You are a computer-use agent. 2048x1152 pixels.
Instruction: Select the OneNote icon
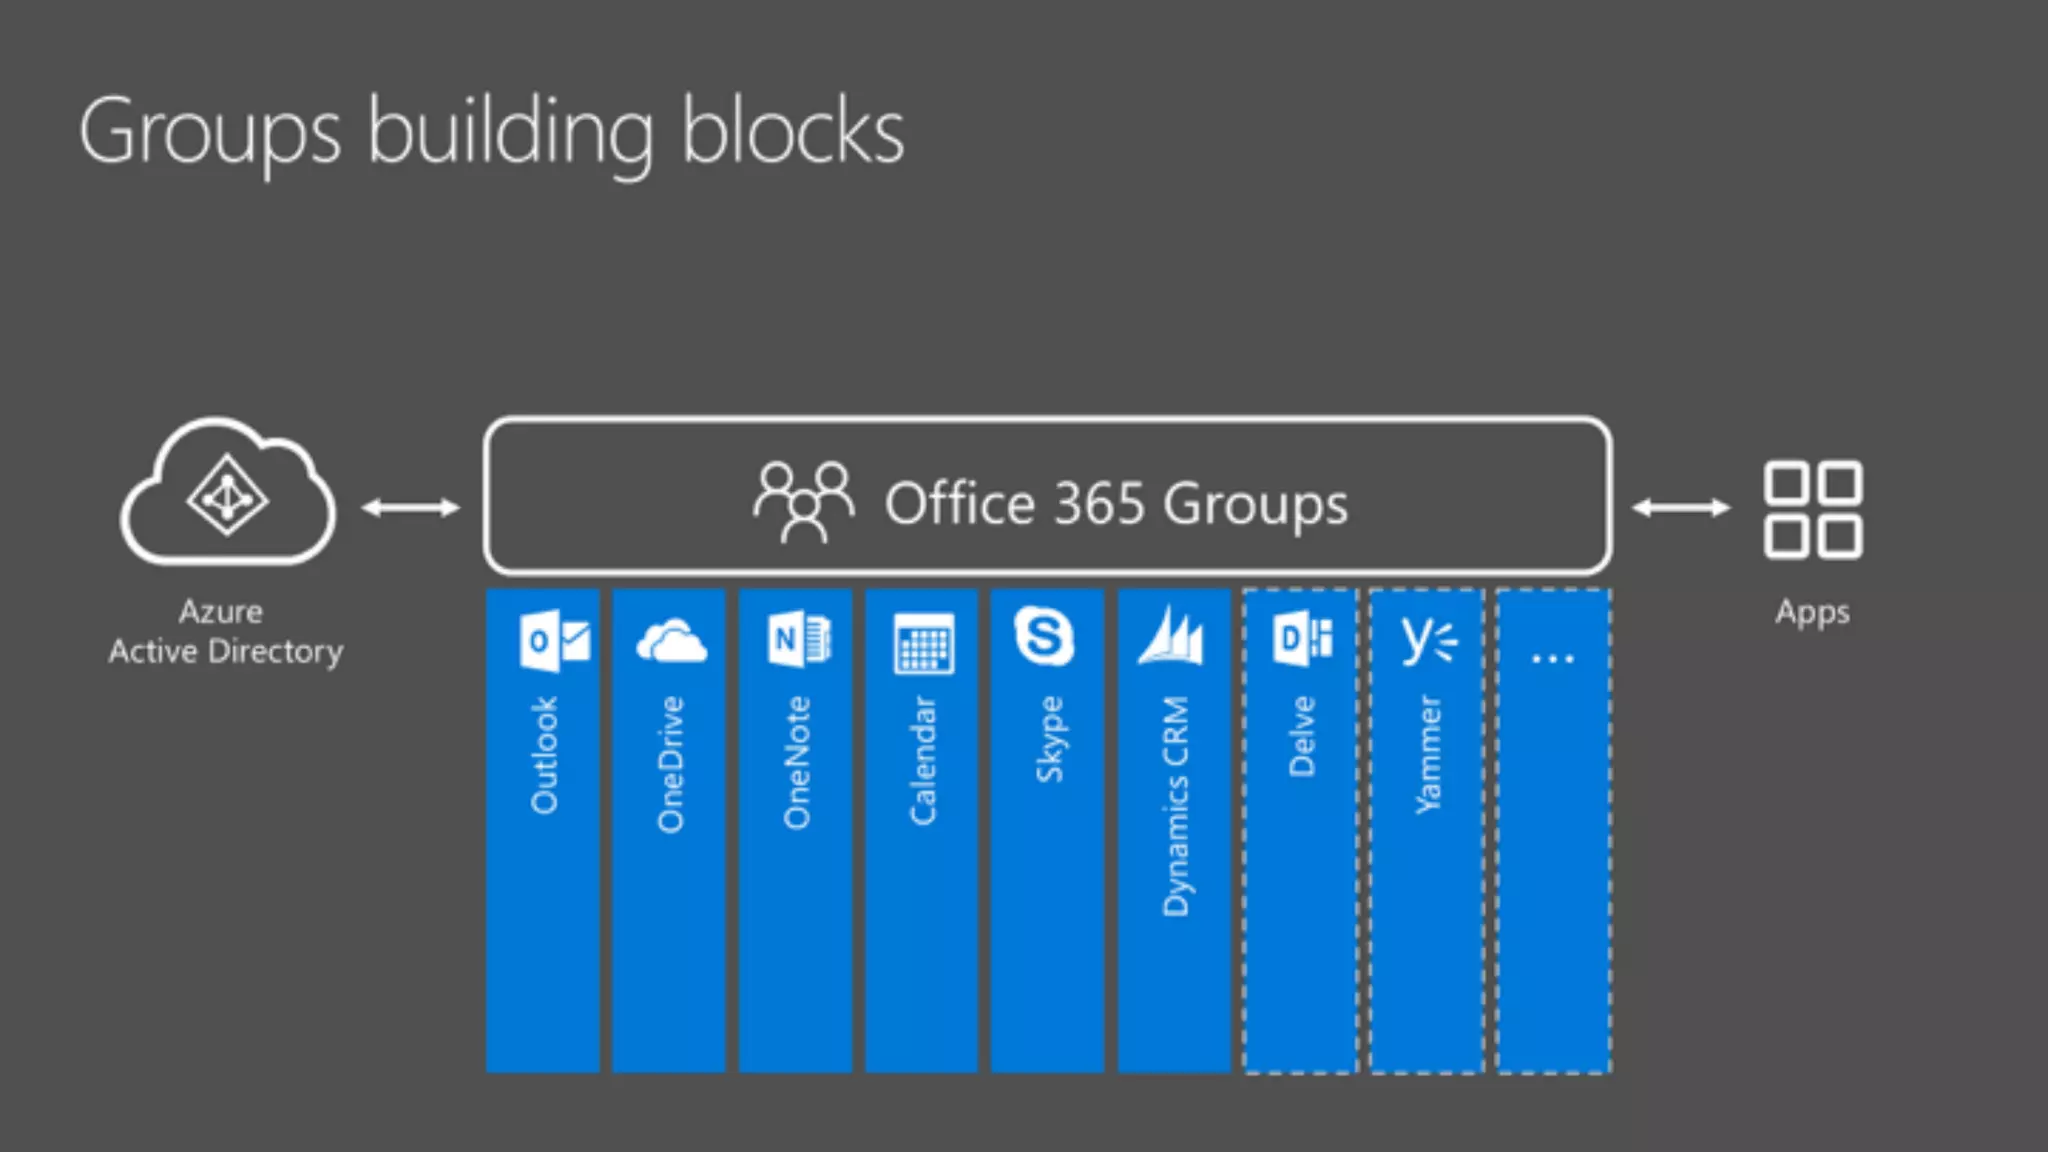[x=798, y=639]
